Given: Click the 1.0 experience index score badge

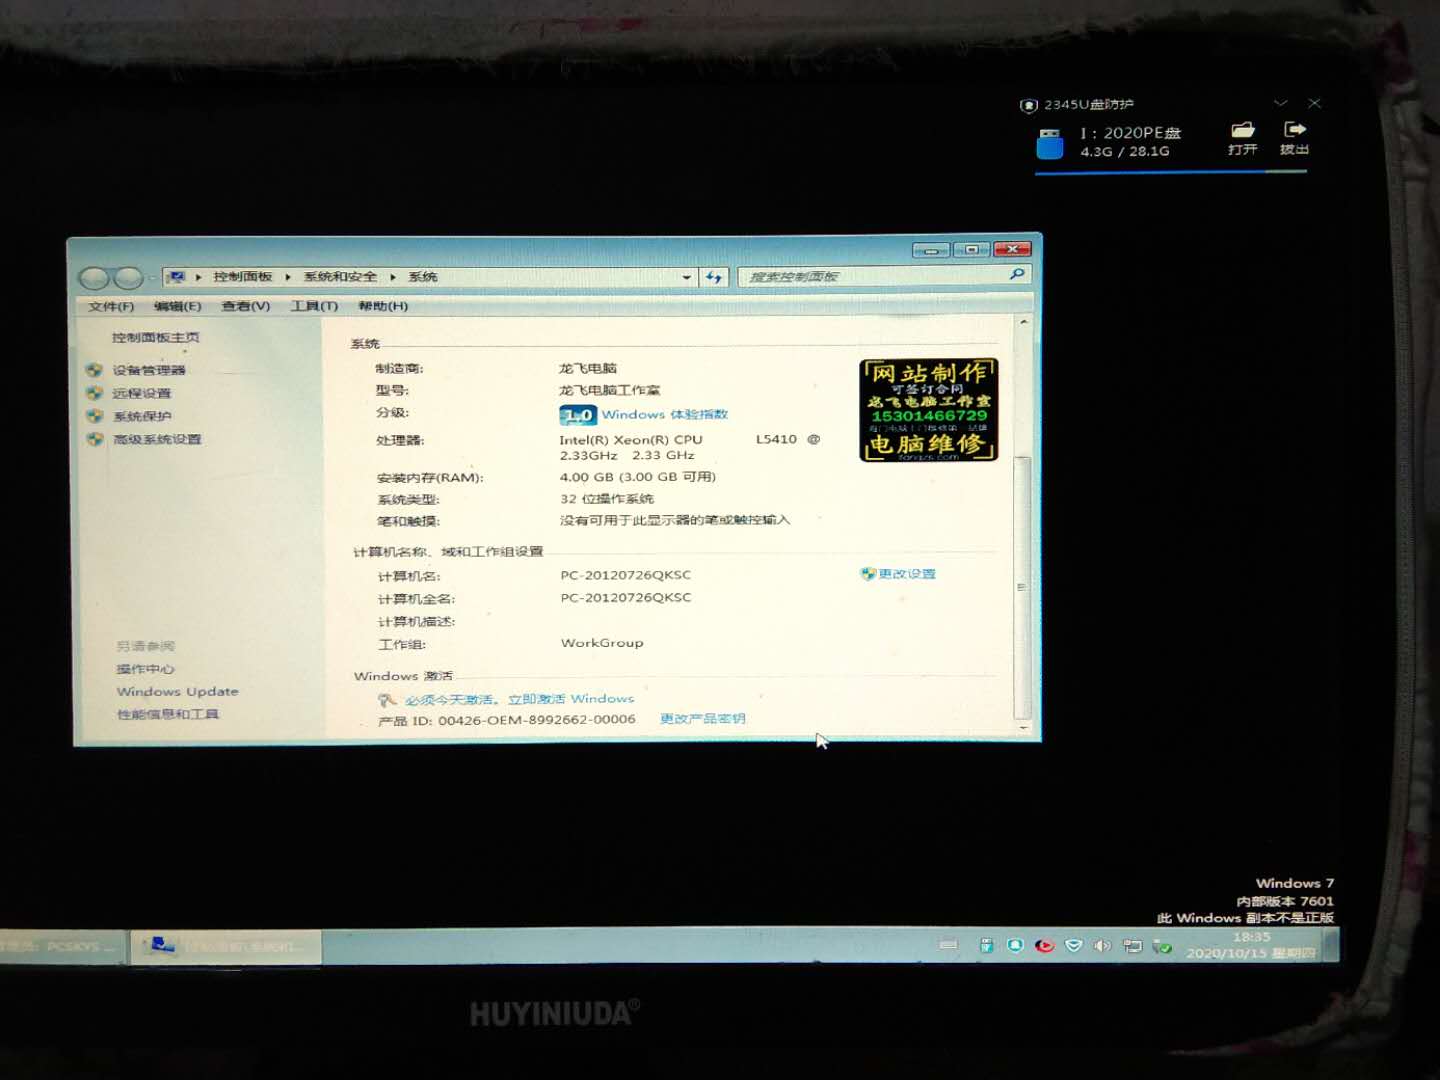Looking at the screenshot, I should click(578, 415).
